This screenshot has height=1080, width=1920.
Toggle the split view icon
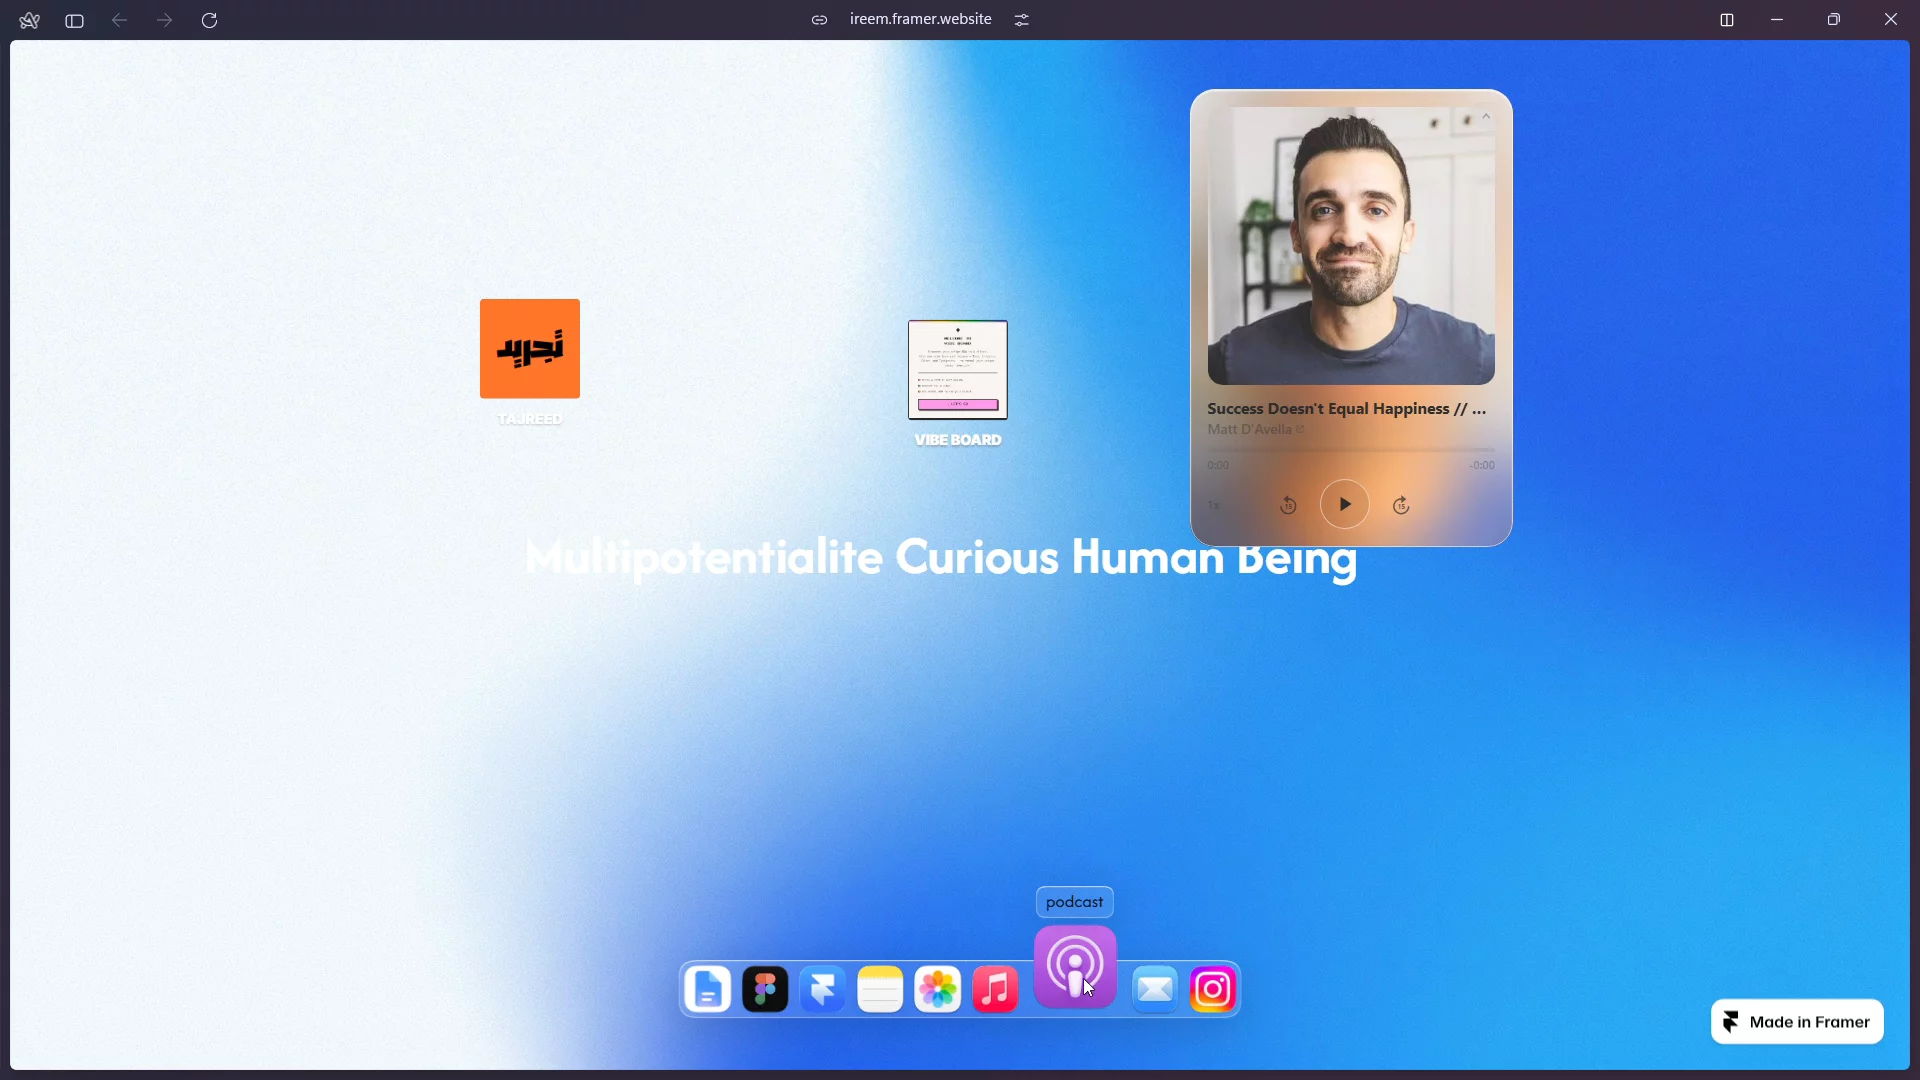tap(1727, 20)
